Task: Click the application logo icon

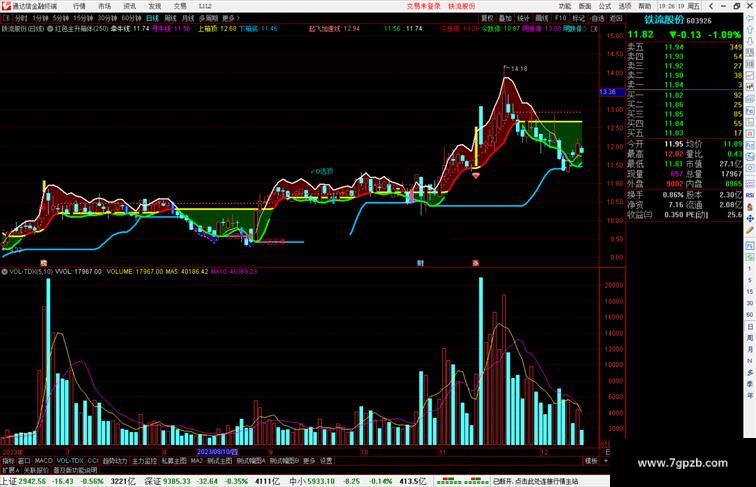Action: coord(6,6)
